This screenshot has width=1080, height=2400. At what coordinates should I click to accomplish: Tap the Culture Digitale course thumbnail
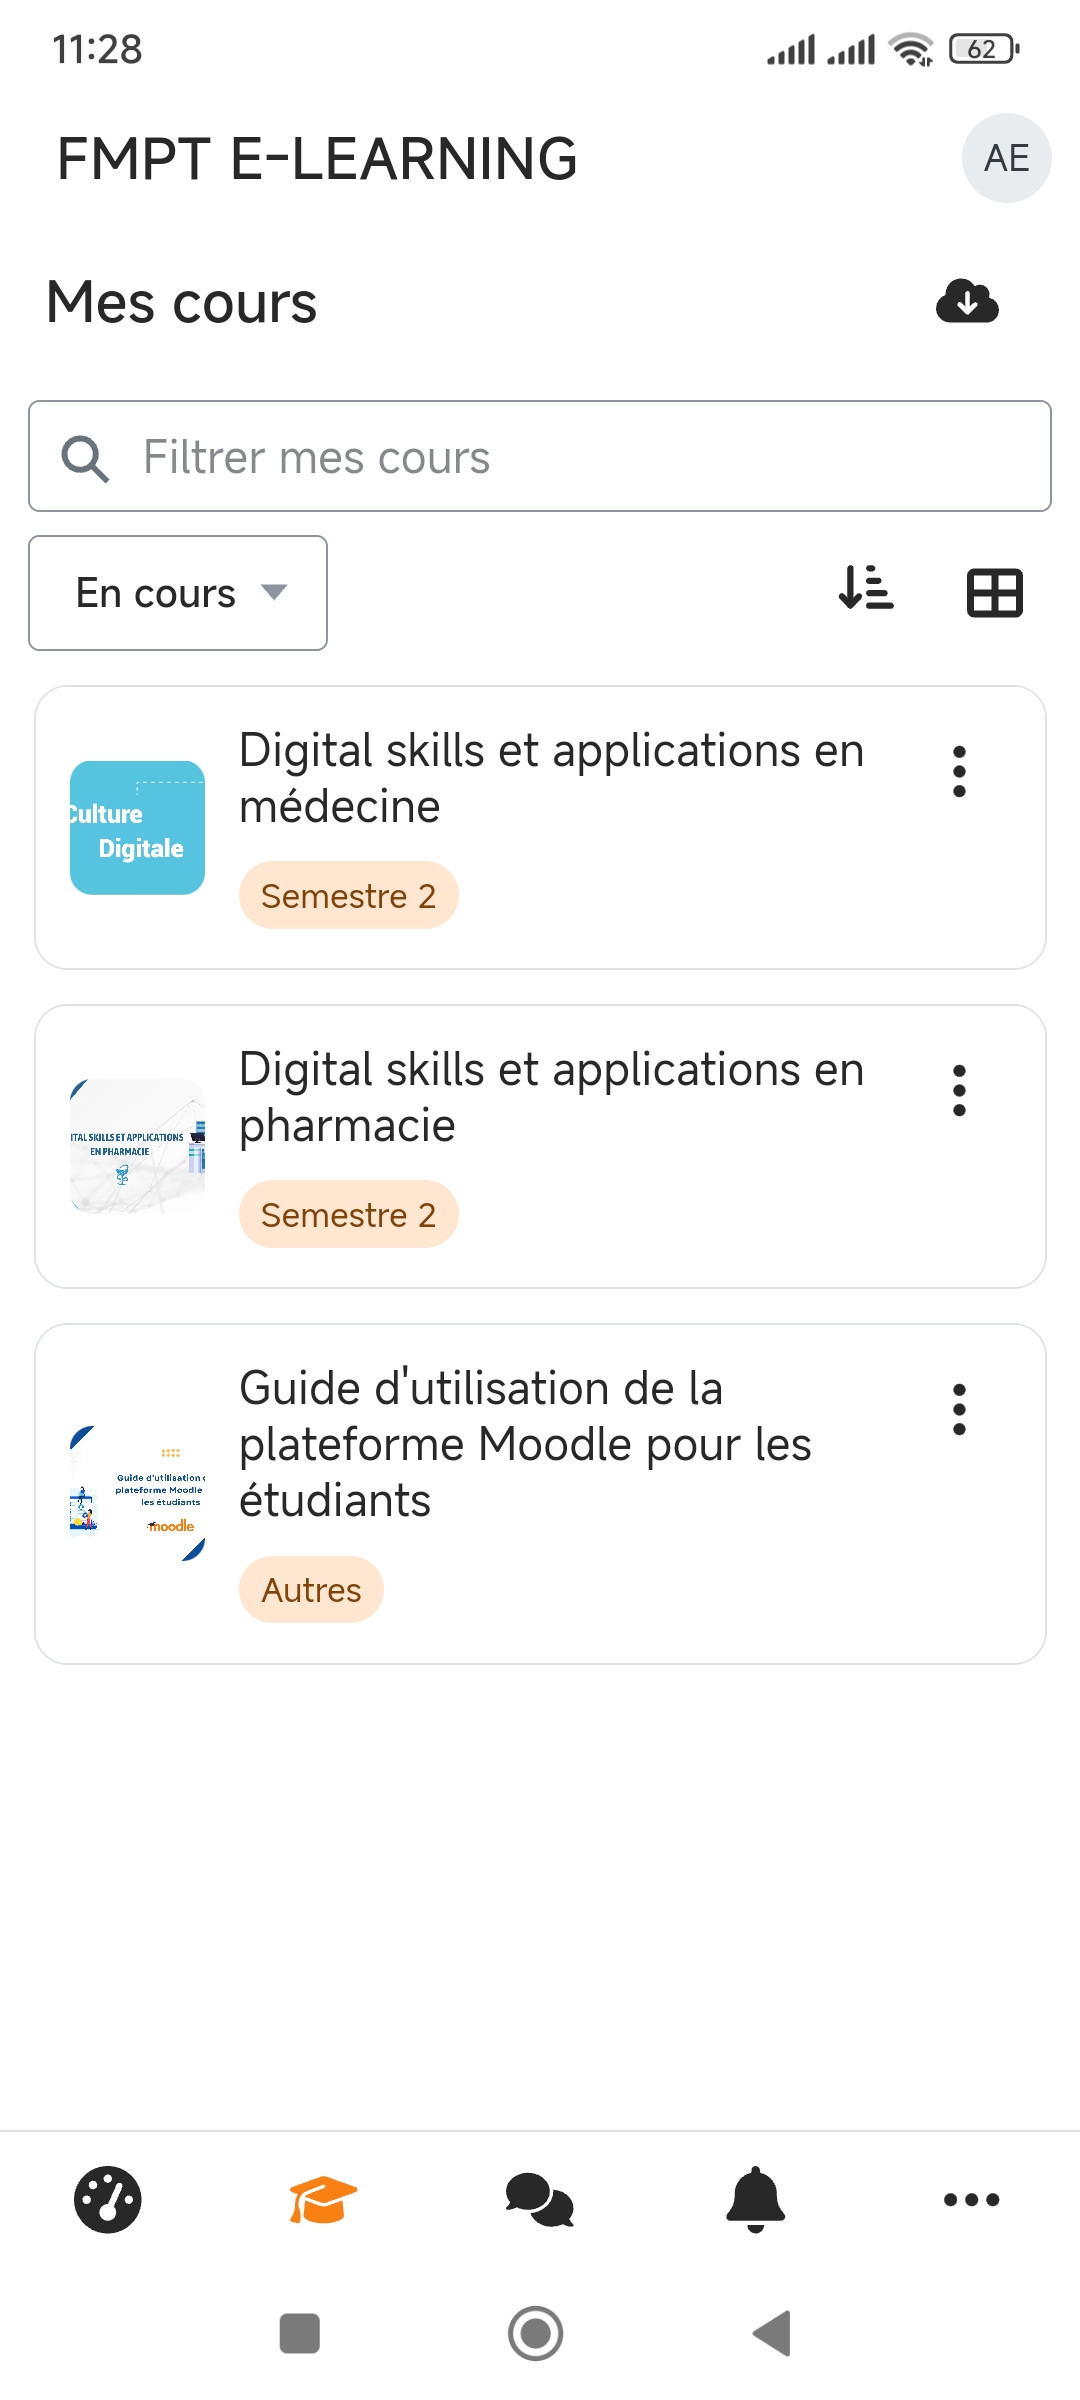pyautogui.click(x=137, y=828)
